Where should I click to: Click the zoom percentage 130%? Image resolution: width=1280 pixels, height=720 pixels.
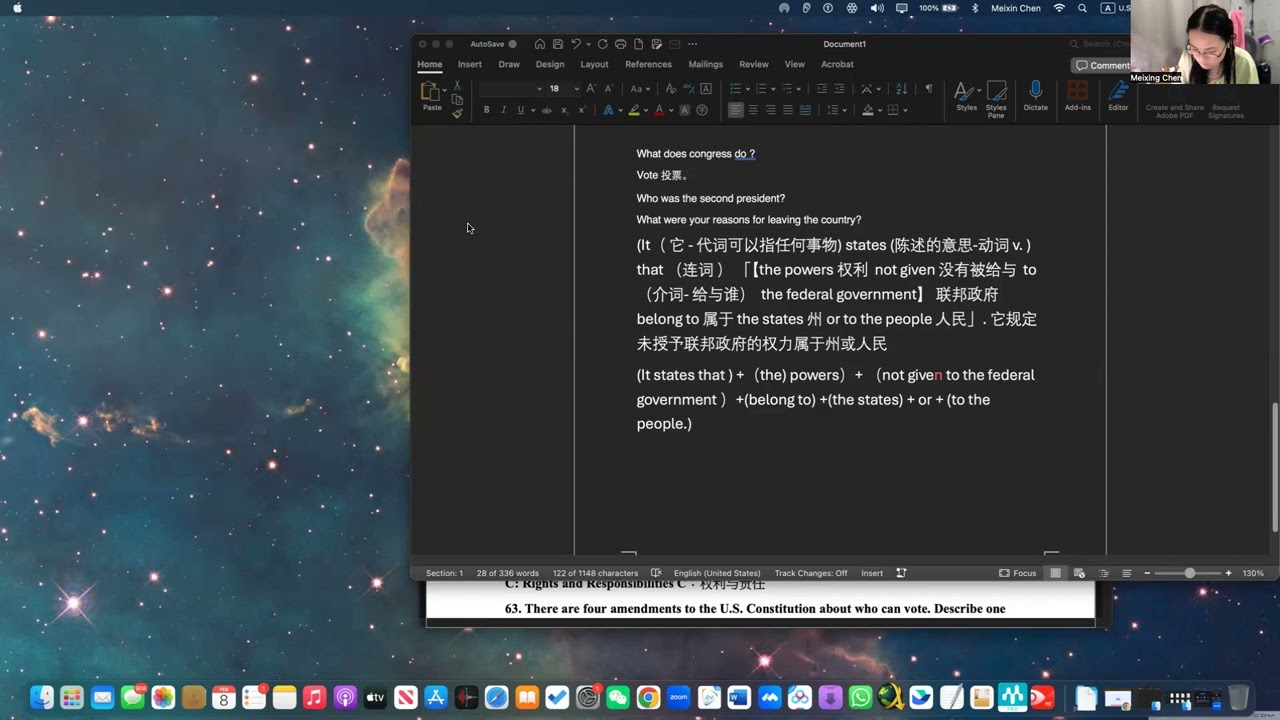coord(1253,573)
